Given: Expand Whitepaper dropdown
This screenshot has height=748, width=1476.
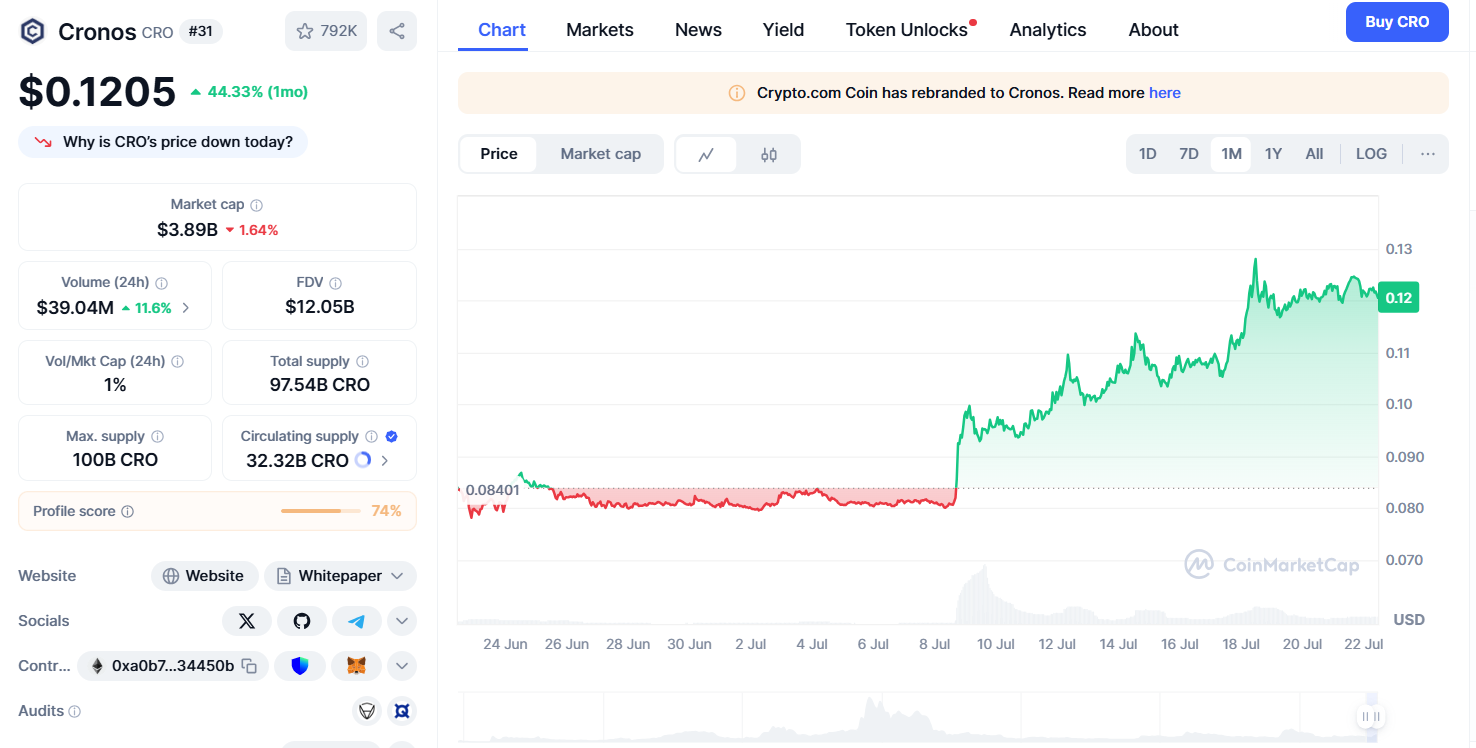Looking at the screenshot, I should (x=341, y=576).
